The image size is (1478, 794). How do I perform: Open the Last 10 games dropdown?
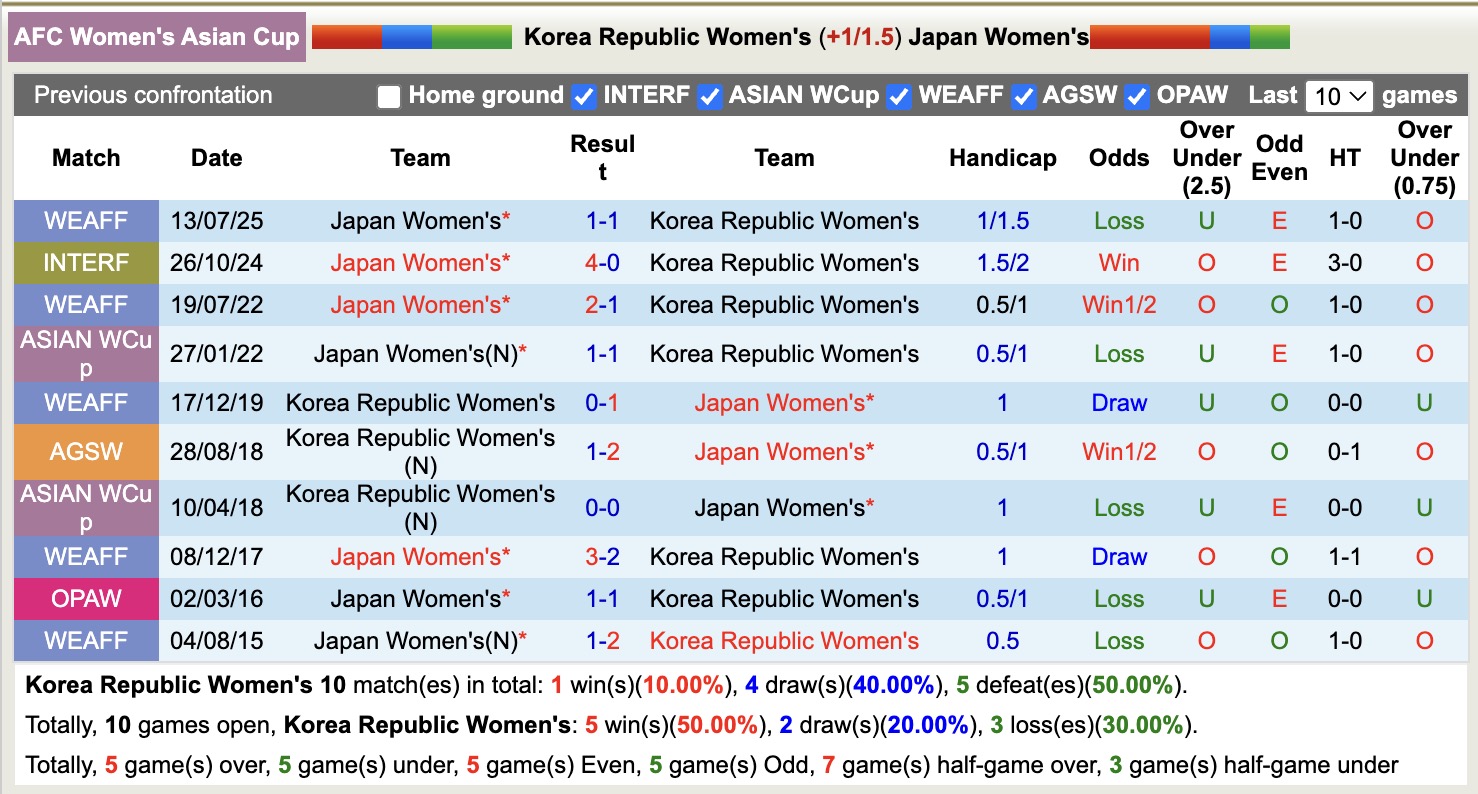1339,97
